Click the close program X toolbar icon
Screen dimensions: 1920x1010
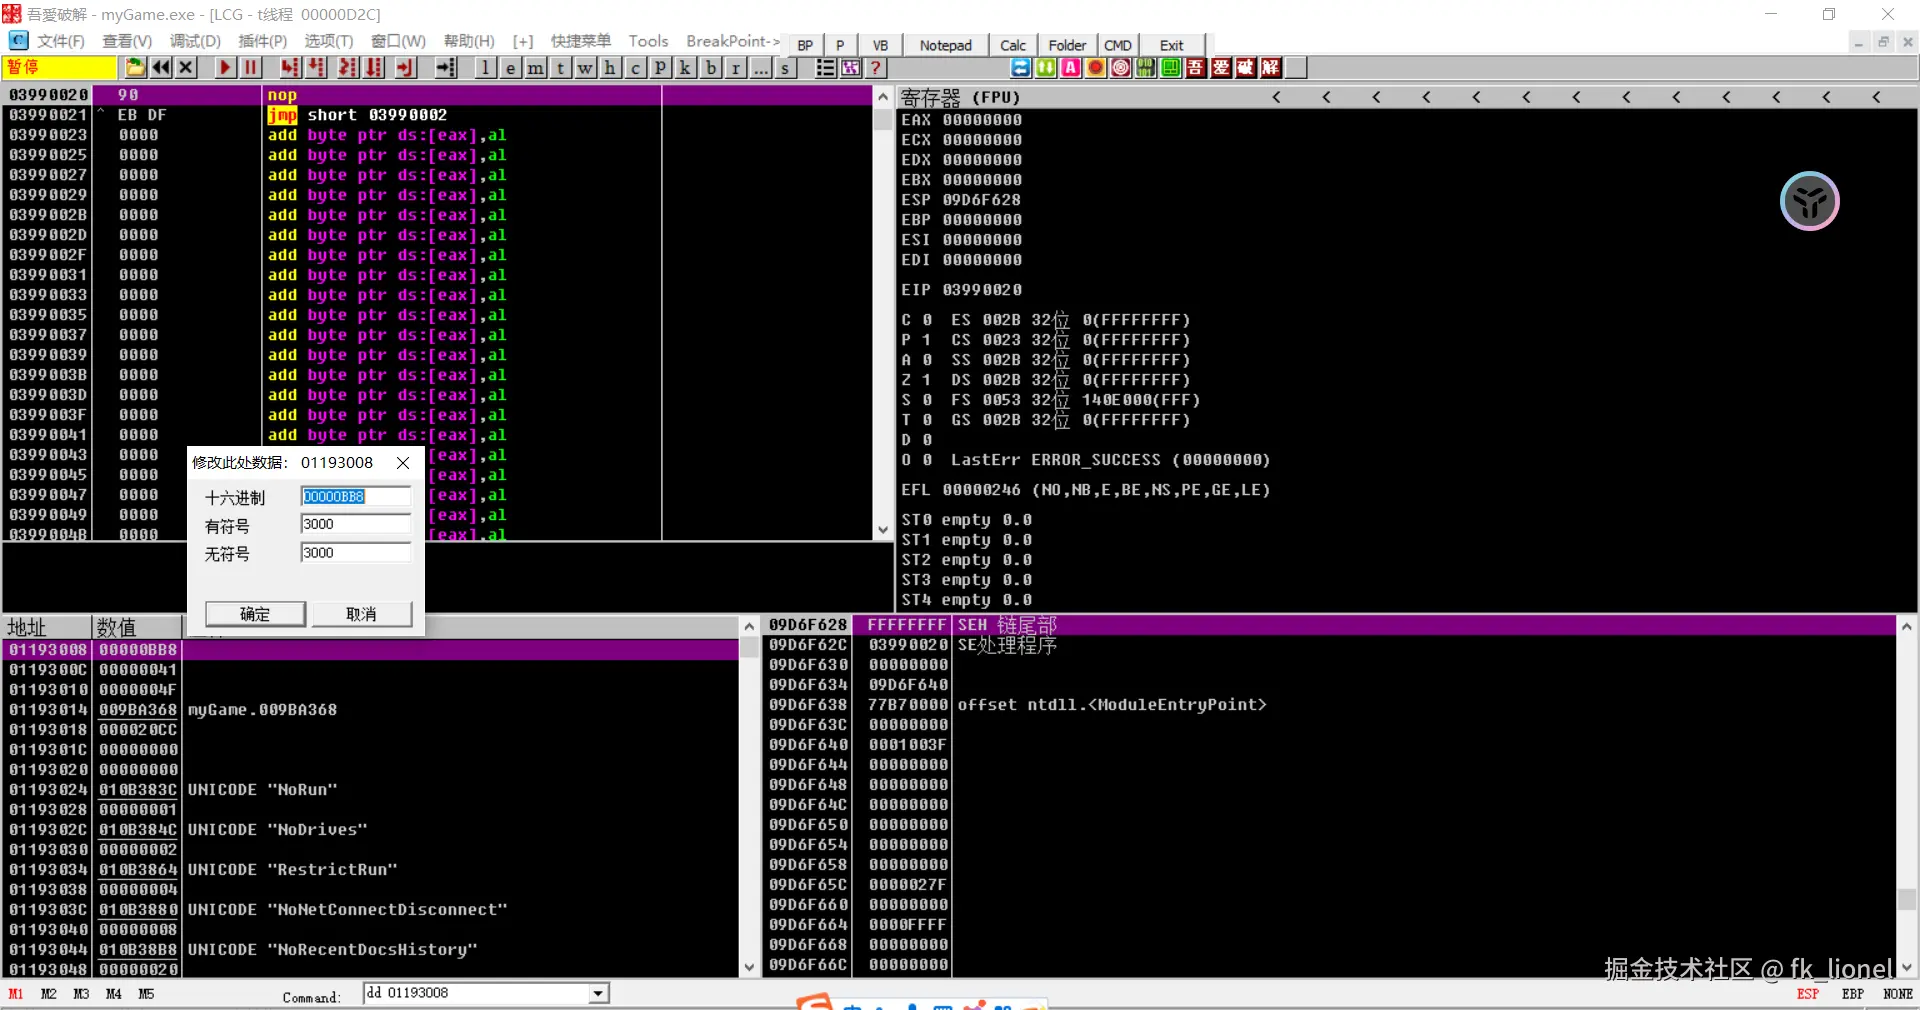[x=185, y=67]
